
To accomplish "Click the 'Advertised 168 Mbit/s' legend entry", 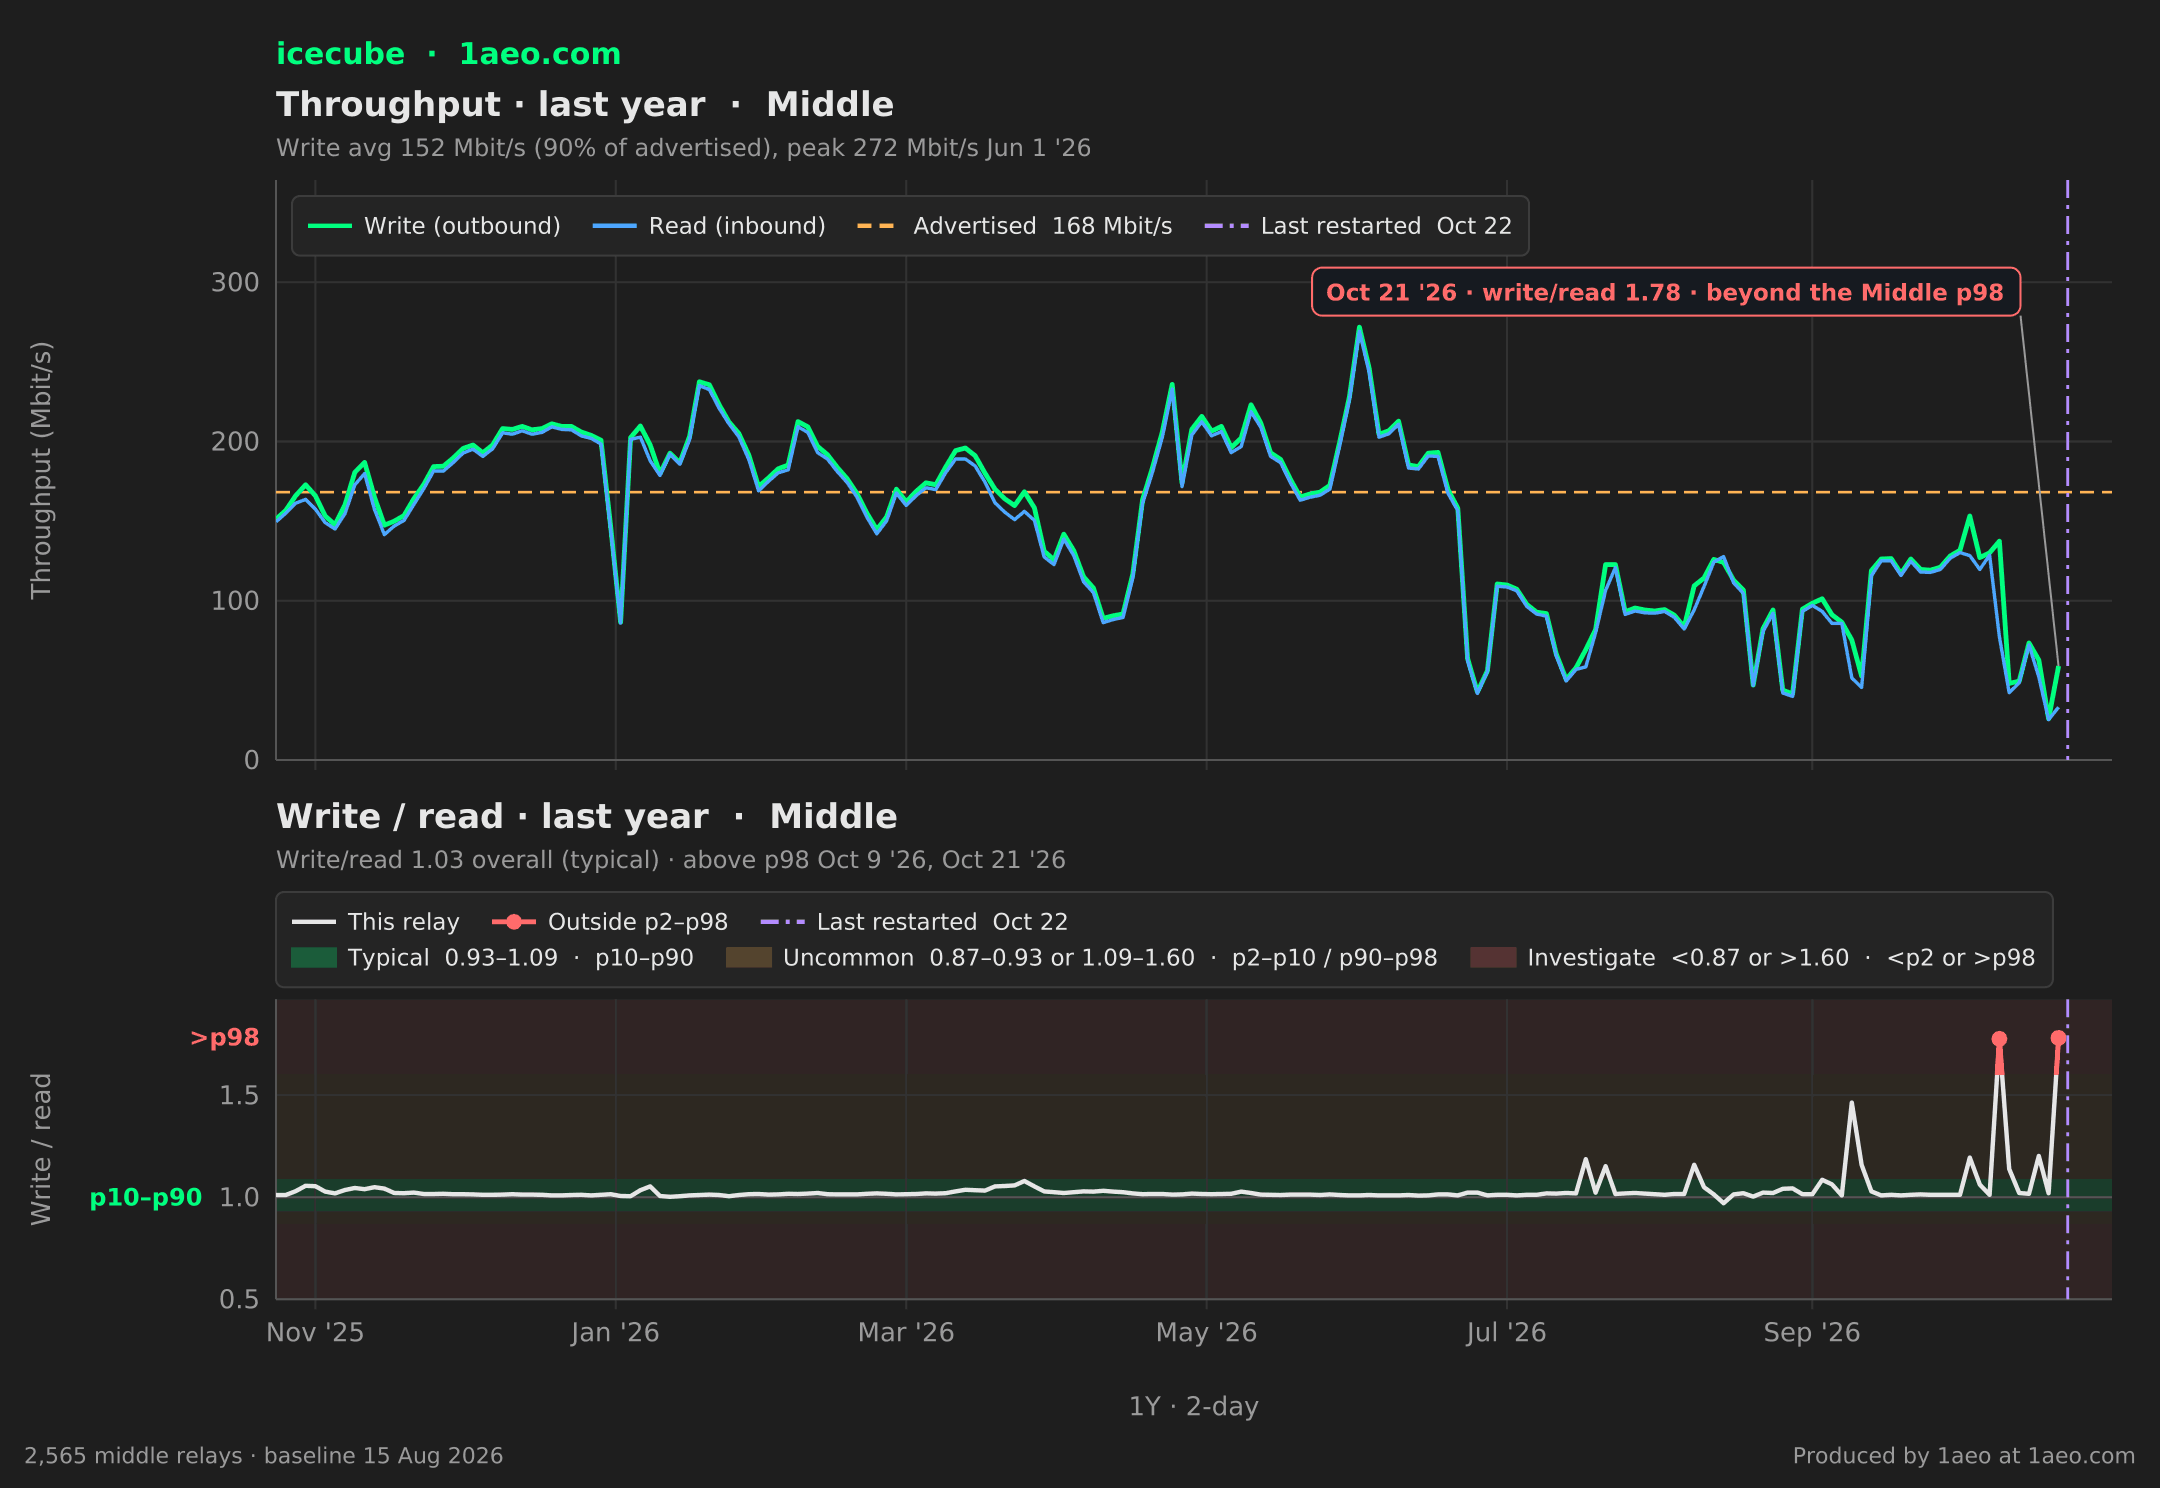I will coord(1014,226).
